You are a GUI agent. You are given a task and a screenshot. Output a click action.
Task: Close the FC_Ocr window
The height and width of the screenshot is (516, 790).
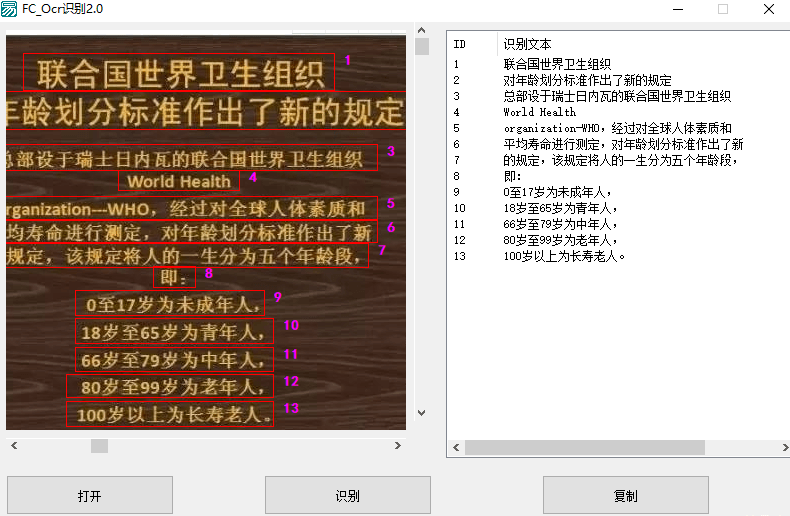click(769, 9)
